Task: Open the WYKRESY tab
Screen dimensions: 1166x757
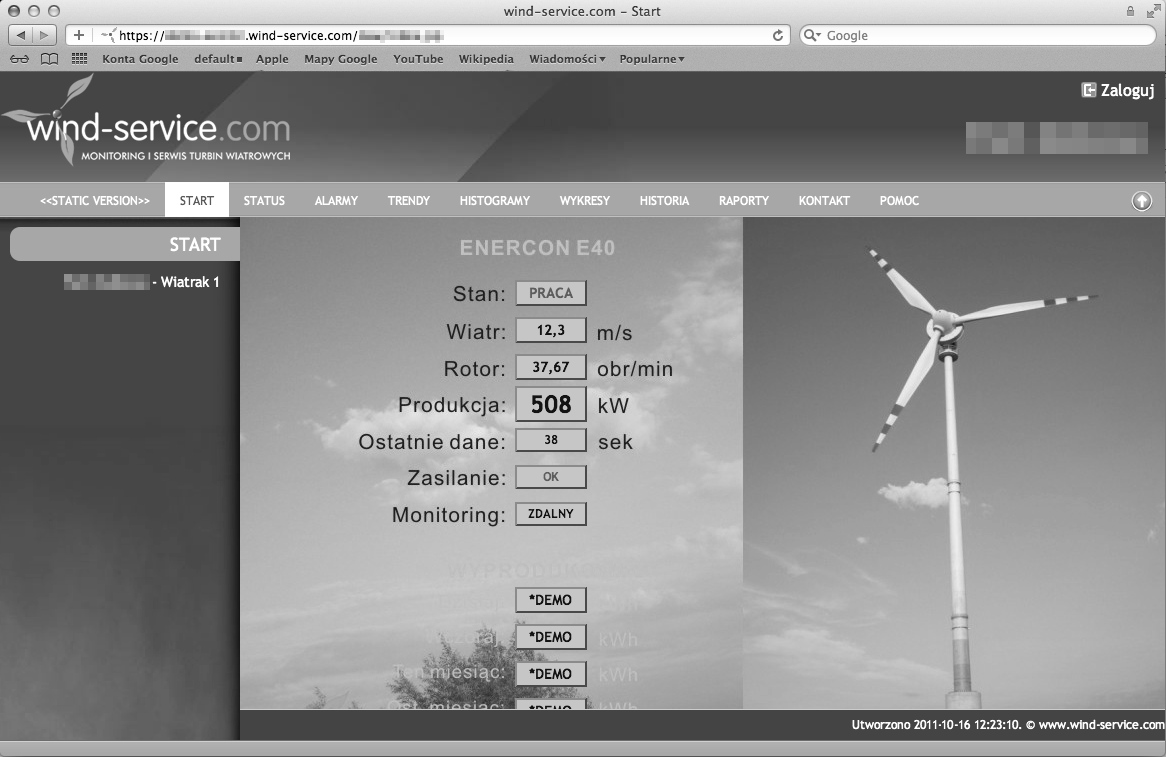Action: click(584, 201)
